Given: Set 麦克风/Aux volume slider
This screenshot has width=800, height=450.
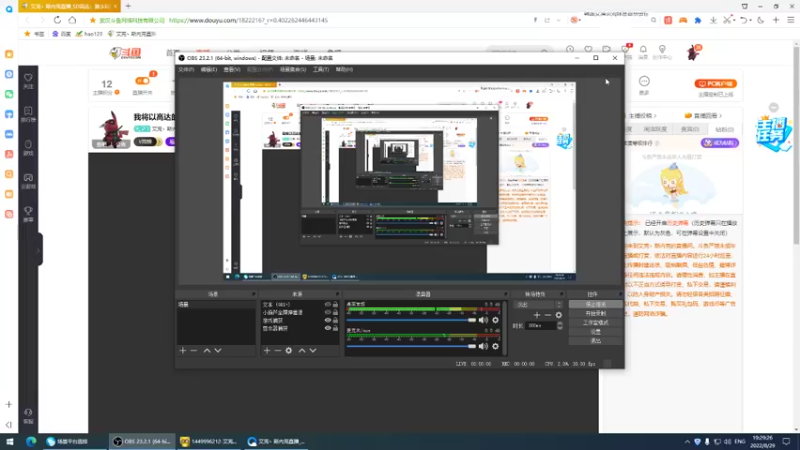Looking at the screenshot, I should [411, 346].
